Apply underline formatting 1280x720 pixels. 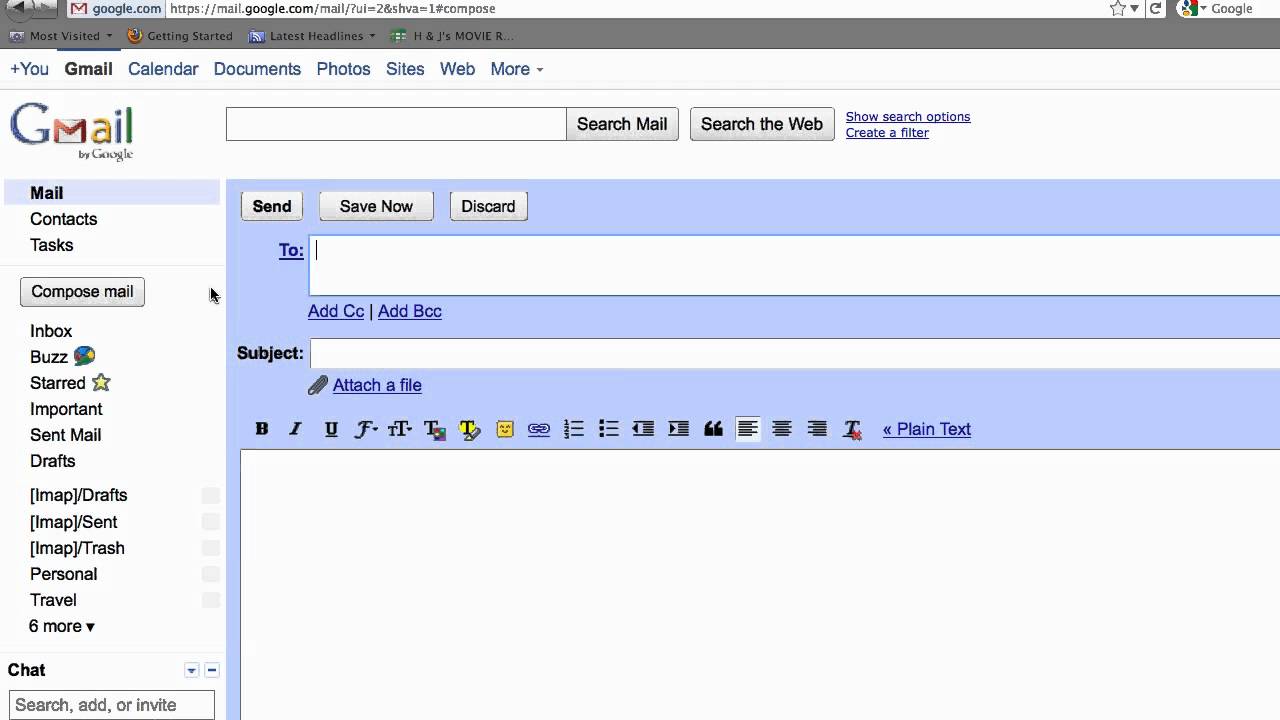pos(331,429)
